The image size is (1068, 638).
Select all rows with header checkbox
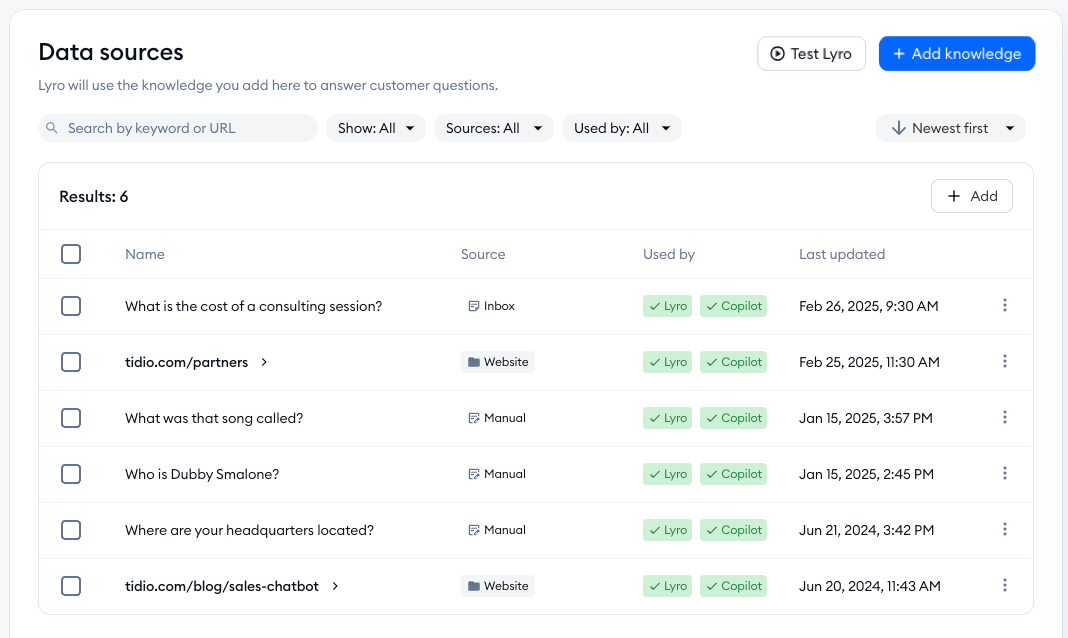(x=71, y=254)
